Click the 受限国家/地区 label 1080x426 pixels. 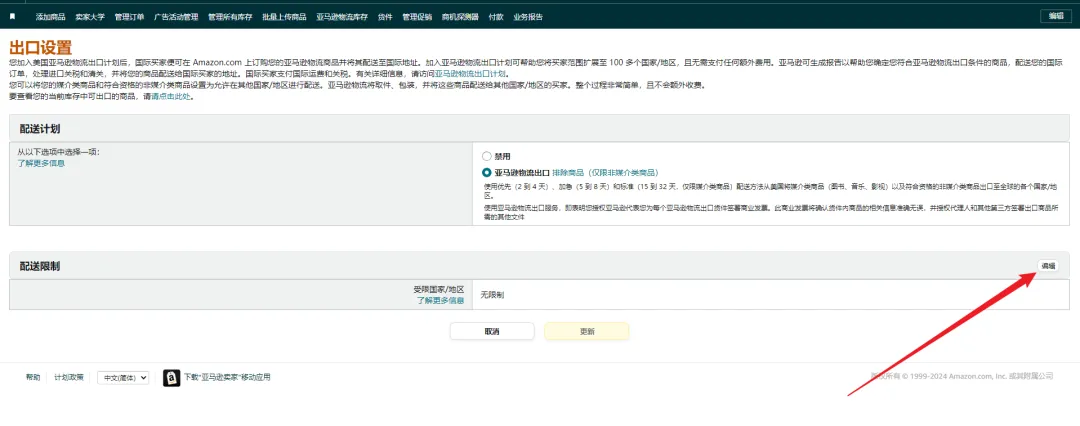[439, 290]
